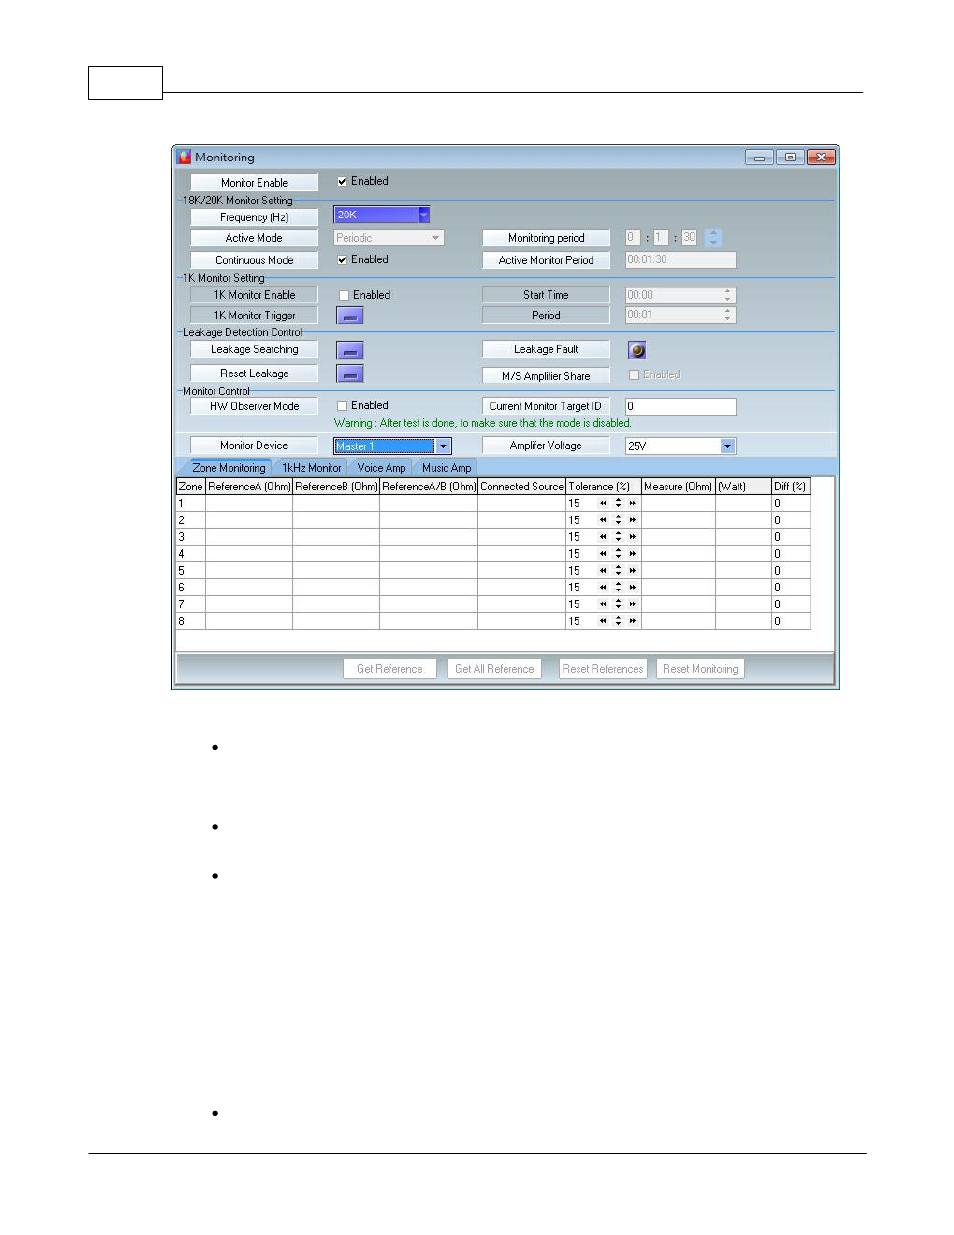Image resolution: width=954 pixels, height=1235 pixels.
Task: Switch to the 1kHz Monitor tab
Action: click(311, 468)
